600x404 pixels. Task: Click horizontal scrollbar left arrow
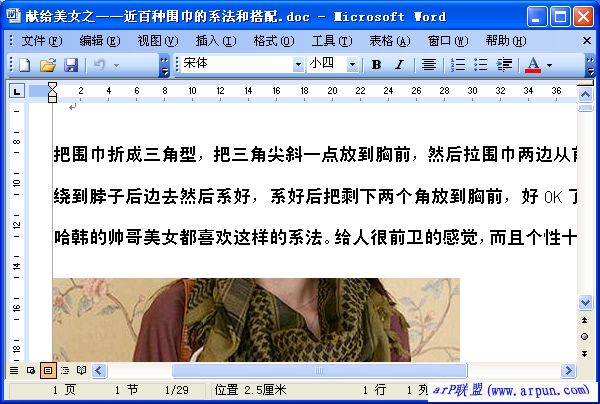[99, 370]
